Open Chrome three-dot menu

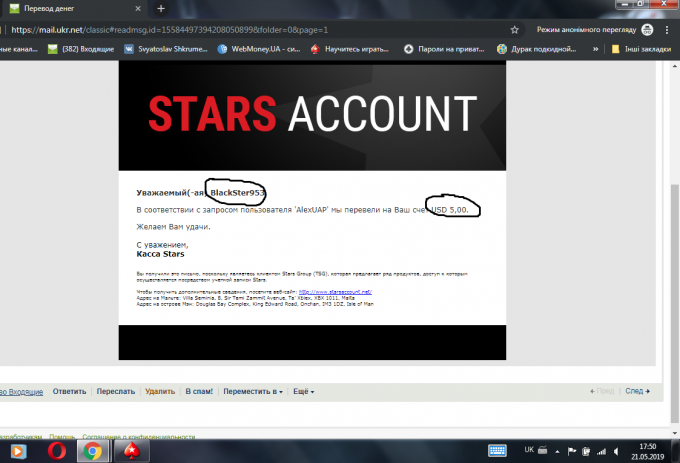[667, 29]
